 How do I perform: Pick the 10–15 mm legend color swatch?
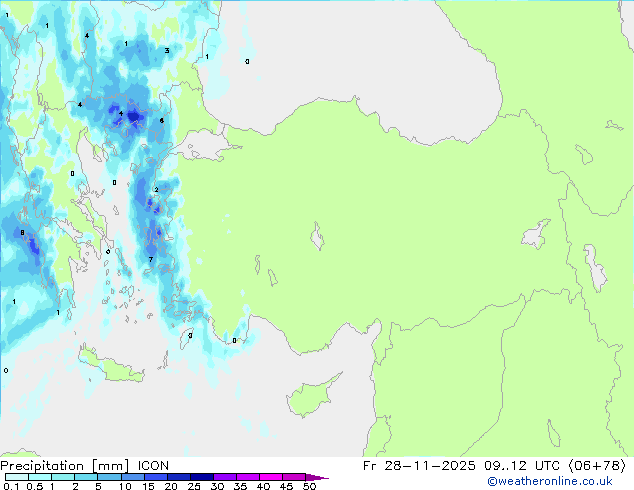pos(133,477)
